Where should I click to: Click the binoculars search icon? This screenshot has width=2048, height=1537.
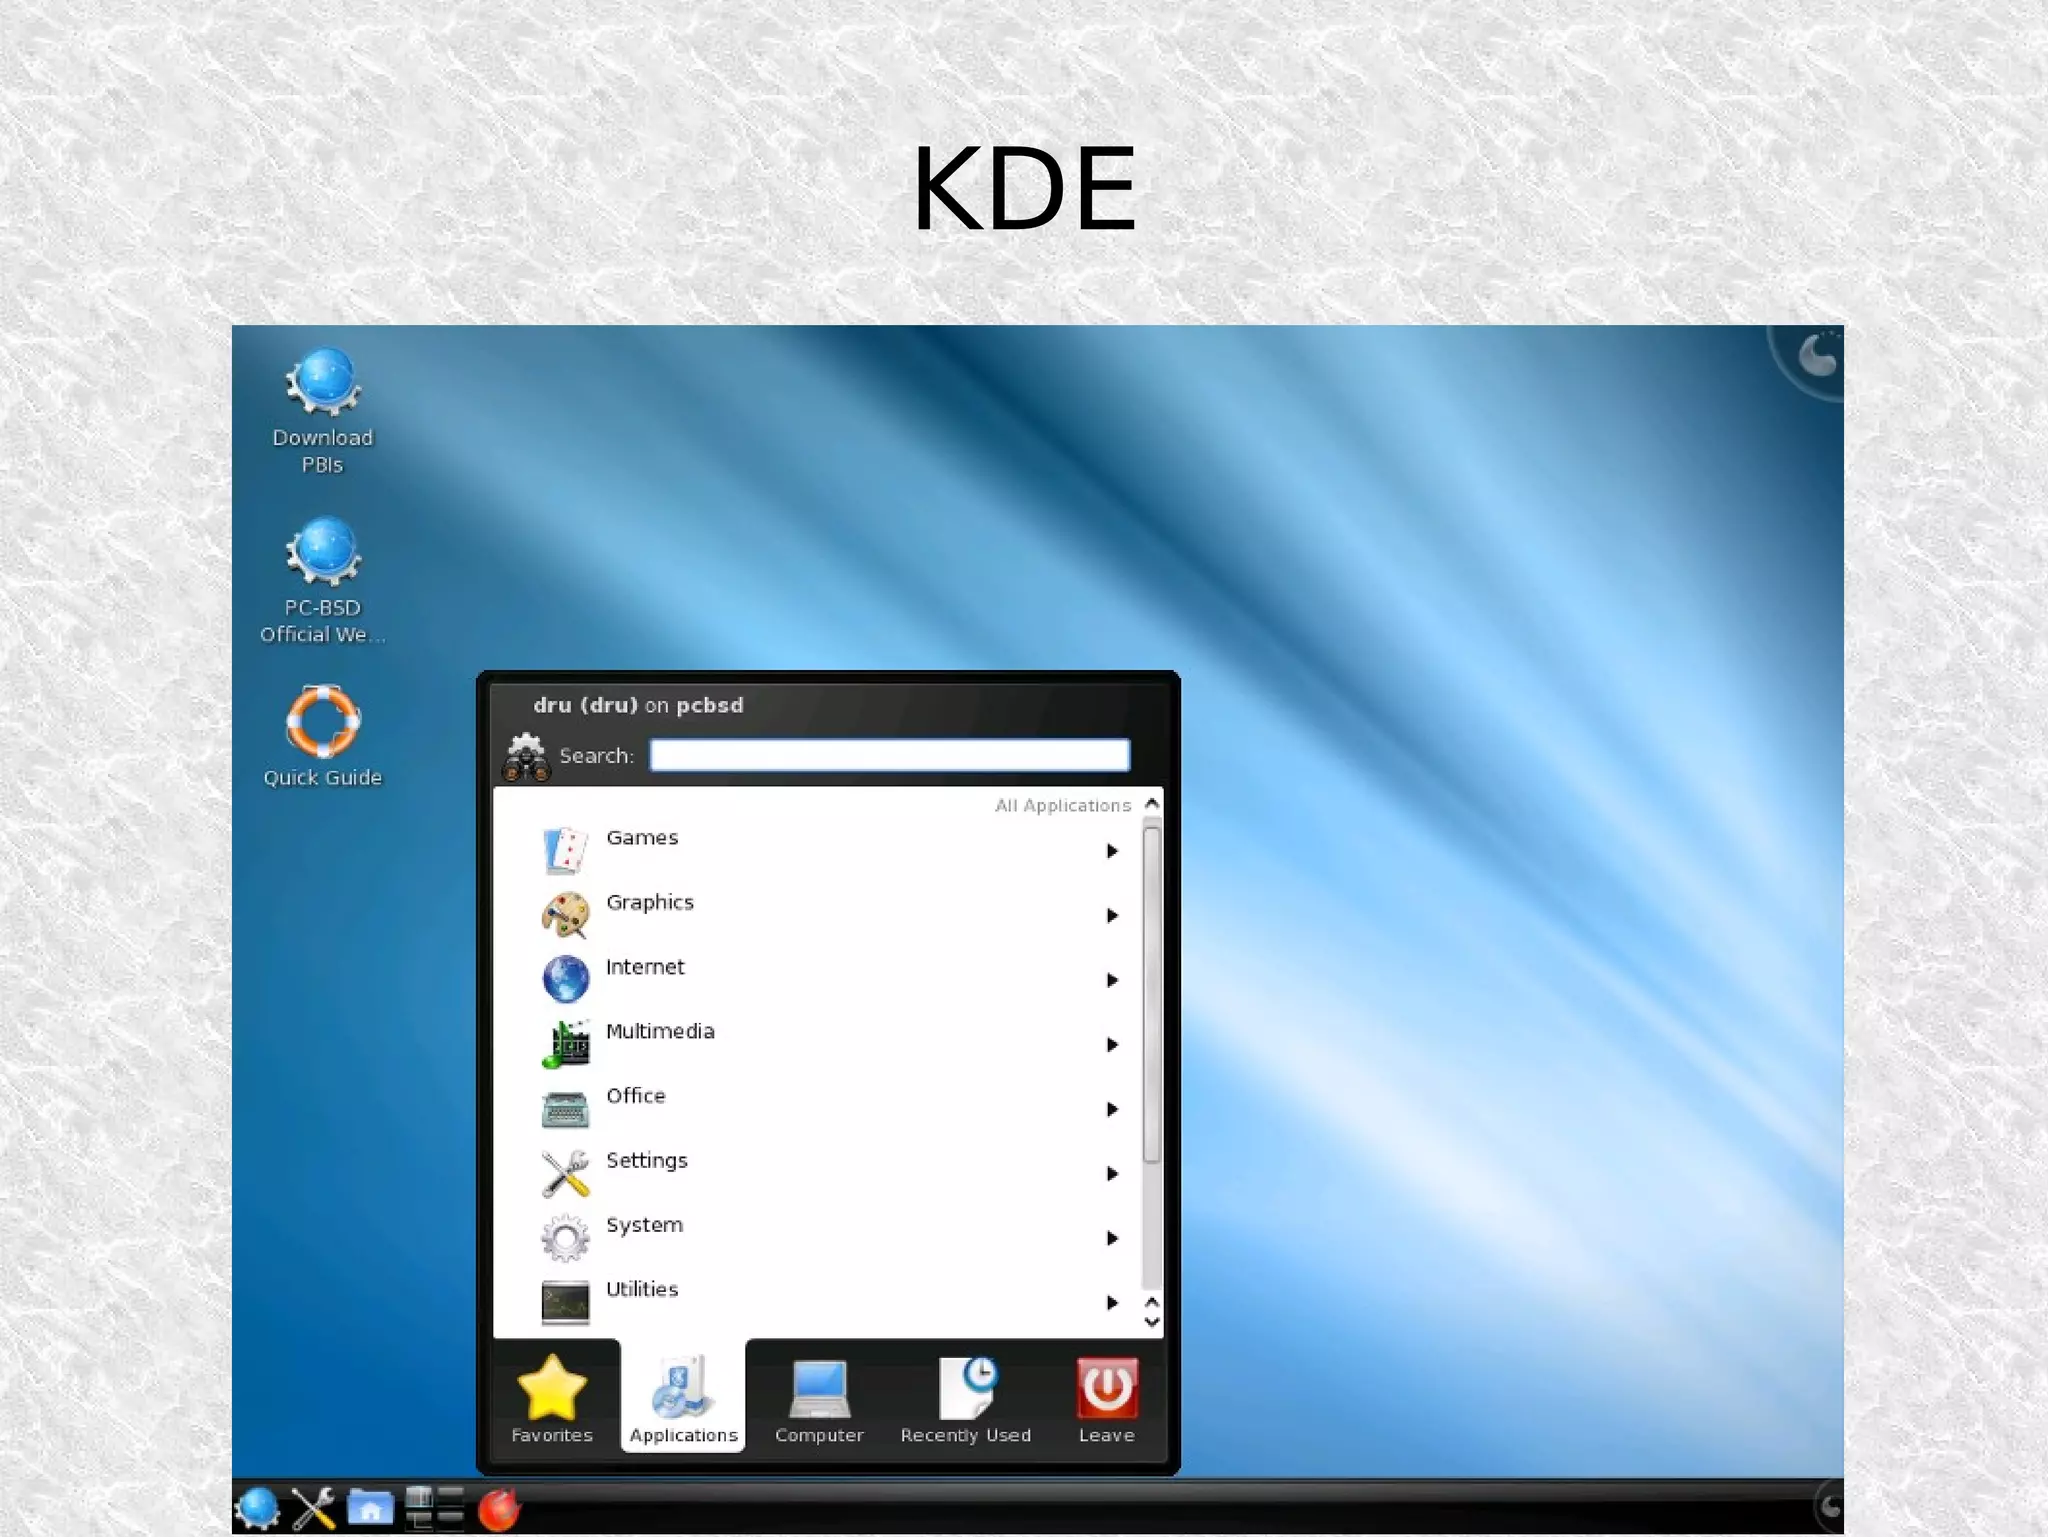[526, 757]
